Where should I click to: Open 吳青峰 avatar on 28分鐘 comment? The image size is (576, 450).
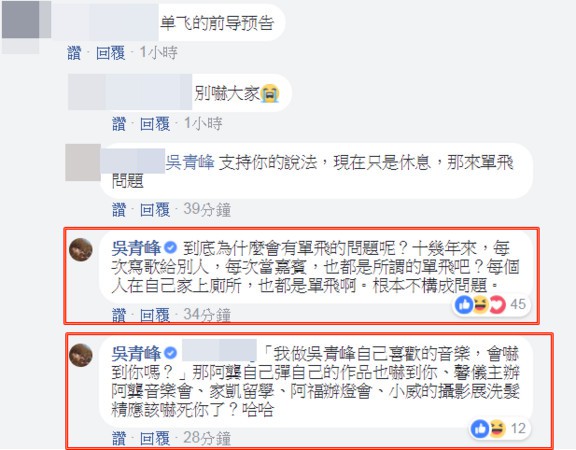(x=81, y=355)
